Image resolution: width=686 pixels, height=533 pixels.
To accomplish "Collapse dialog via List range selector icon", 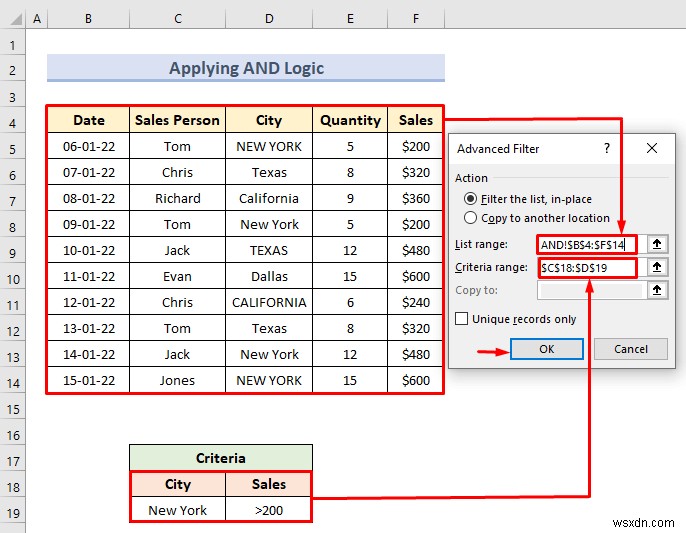I will click(657, 244).
